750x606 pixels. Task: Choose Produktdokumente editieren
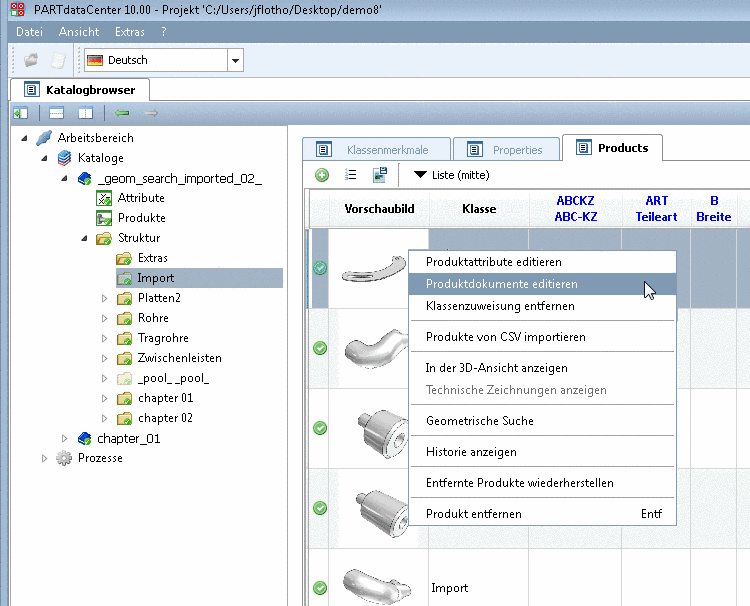pyautogui.click(x=542, y=284)
